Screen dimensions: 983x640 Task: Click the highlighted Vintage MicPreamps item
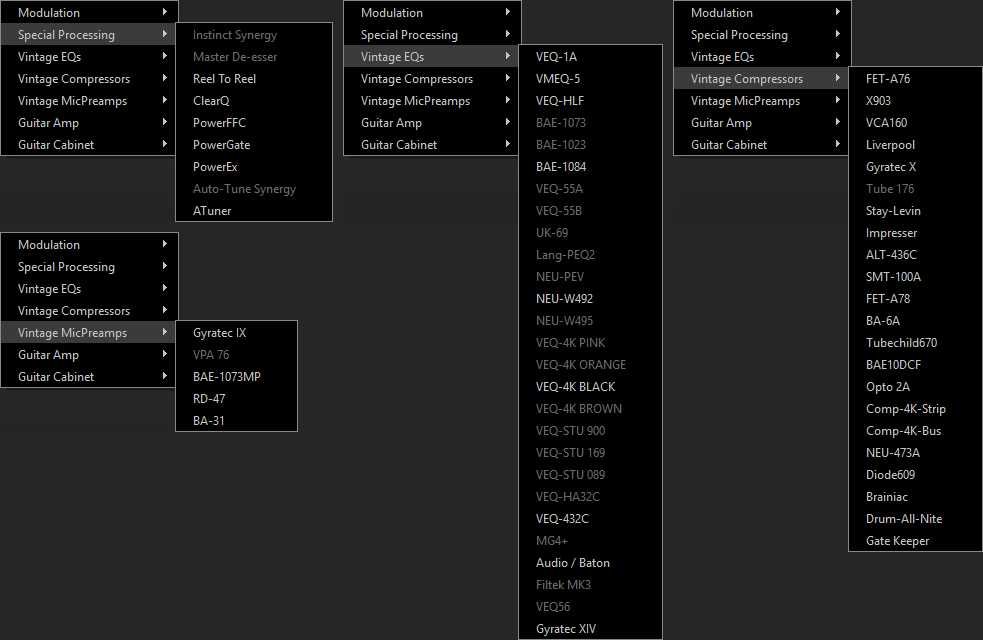[88, 333]
